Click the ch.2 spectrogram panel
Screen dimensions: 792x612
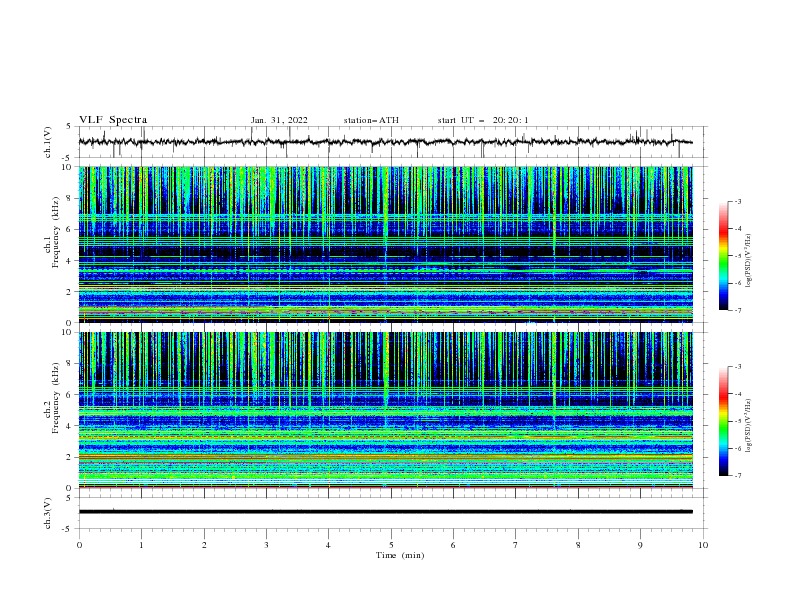click(x=386, y=410)
